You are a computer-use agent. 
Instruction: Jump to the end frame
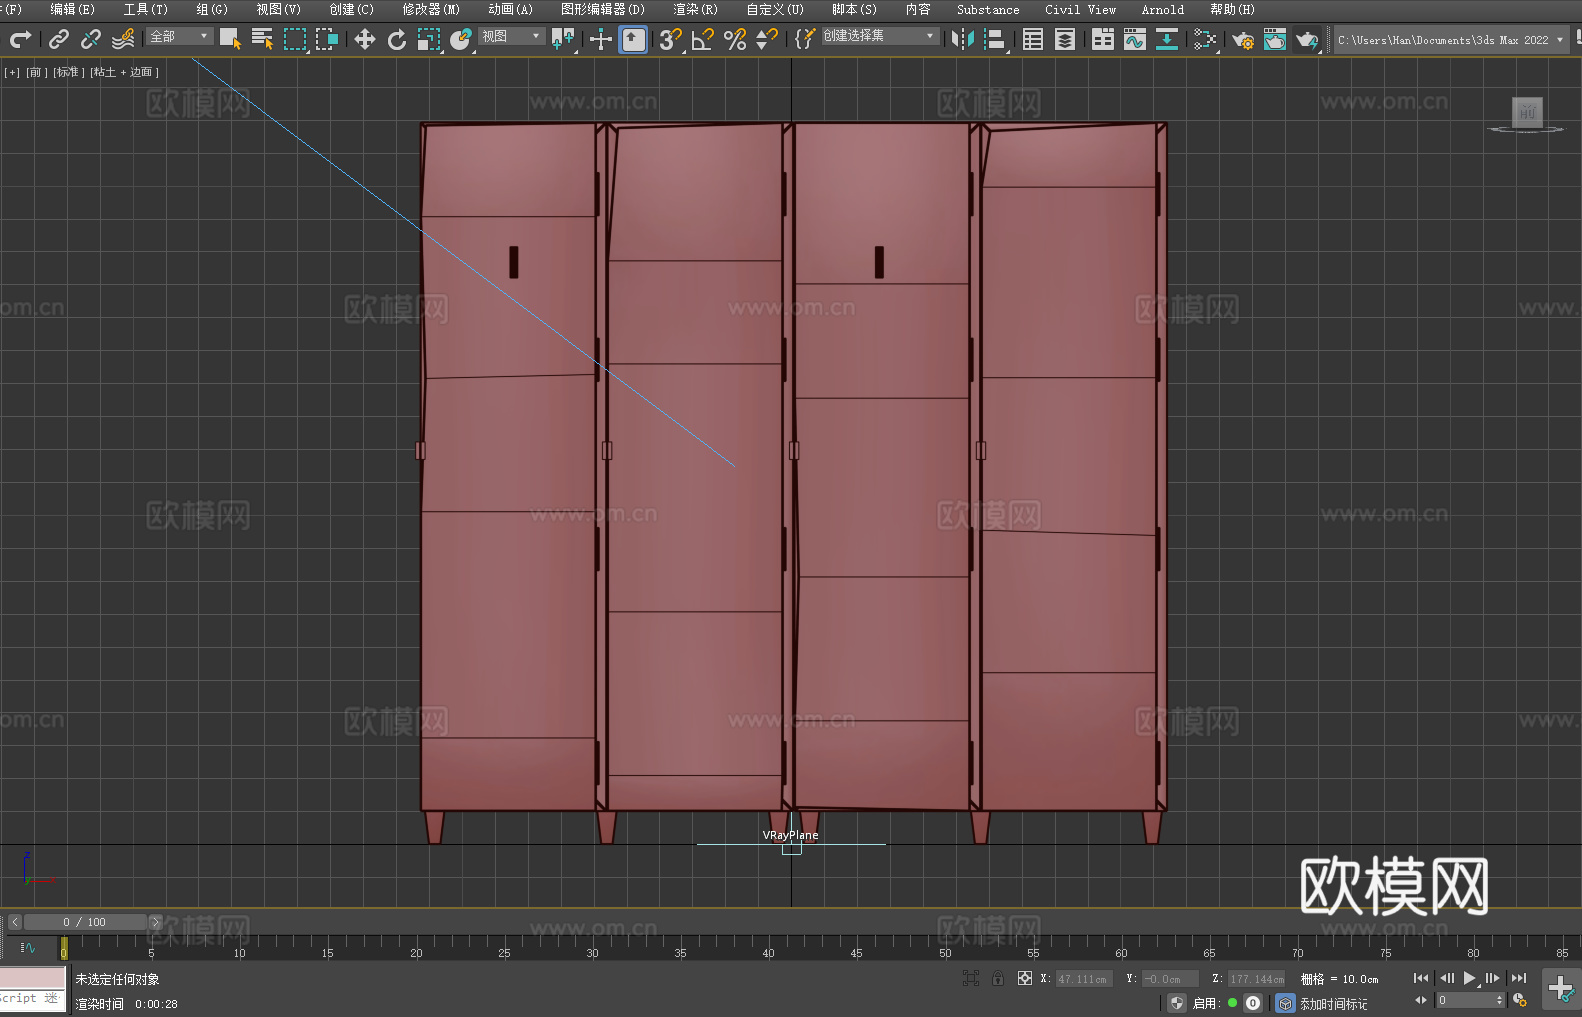coord(1519,978)
